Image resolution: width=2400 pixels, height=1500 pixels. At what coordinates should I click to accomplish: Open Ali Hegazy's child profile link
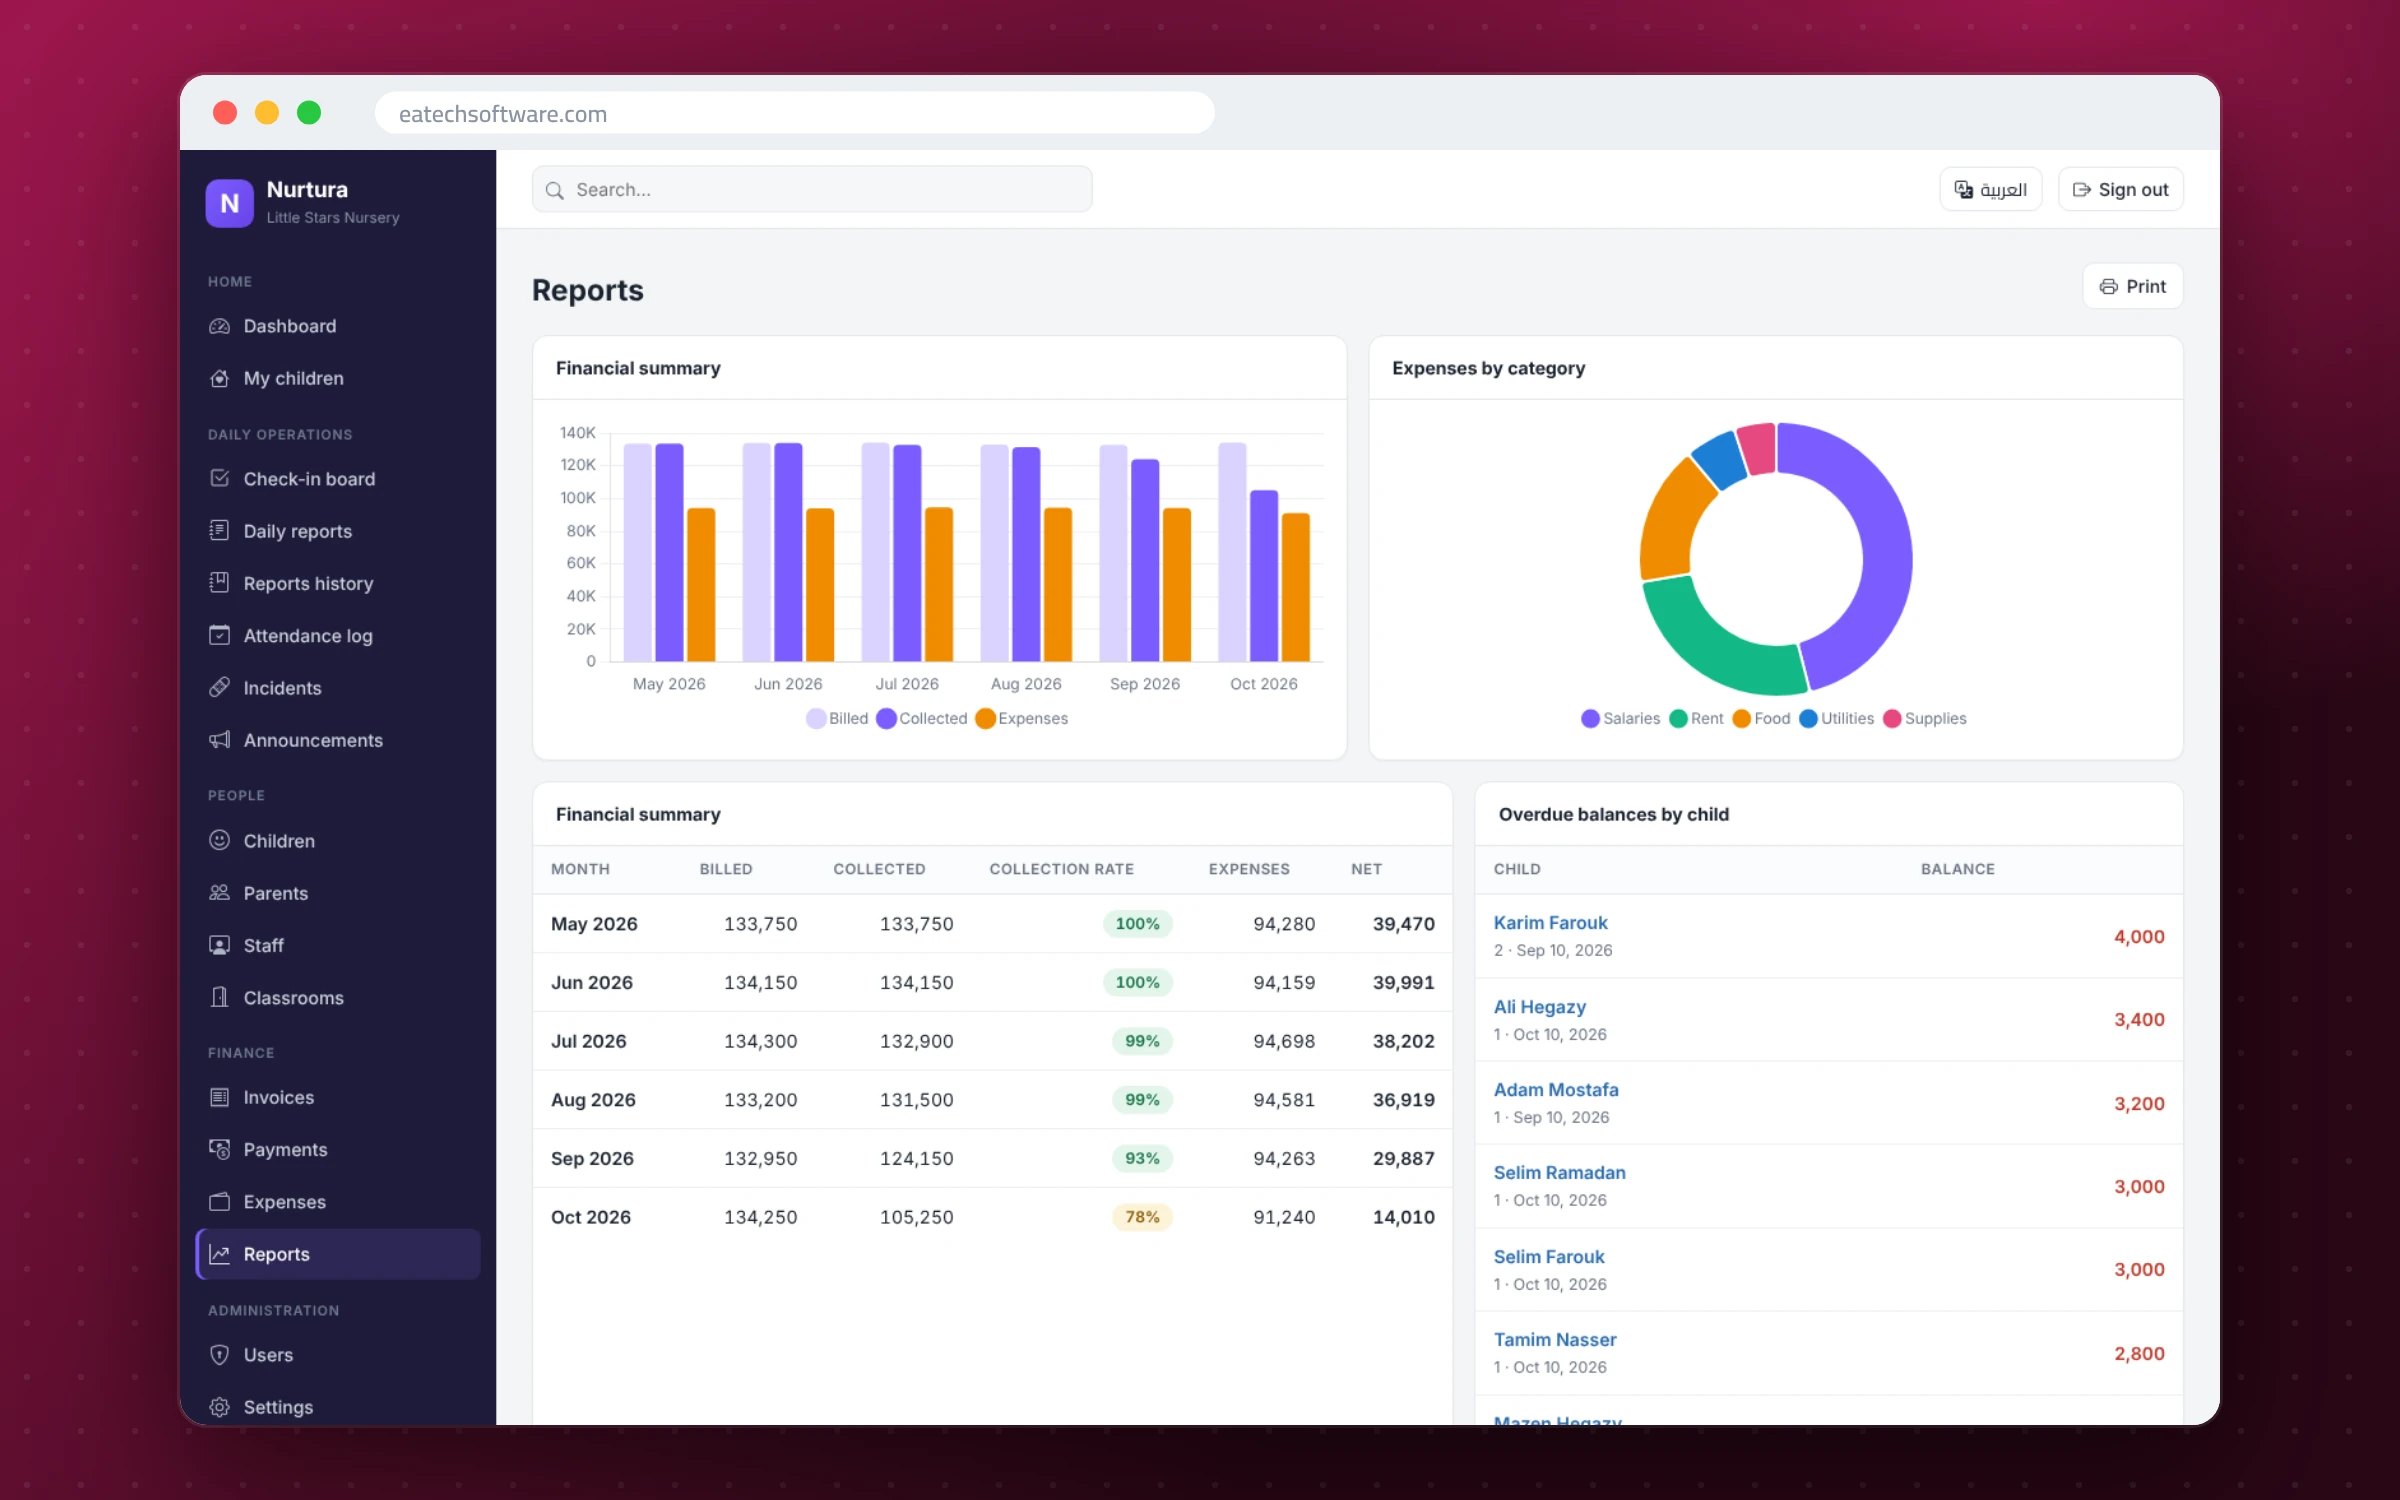pyautogui.click(x=1539, y=1006)
